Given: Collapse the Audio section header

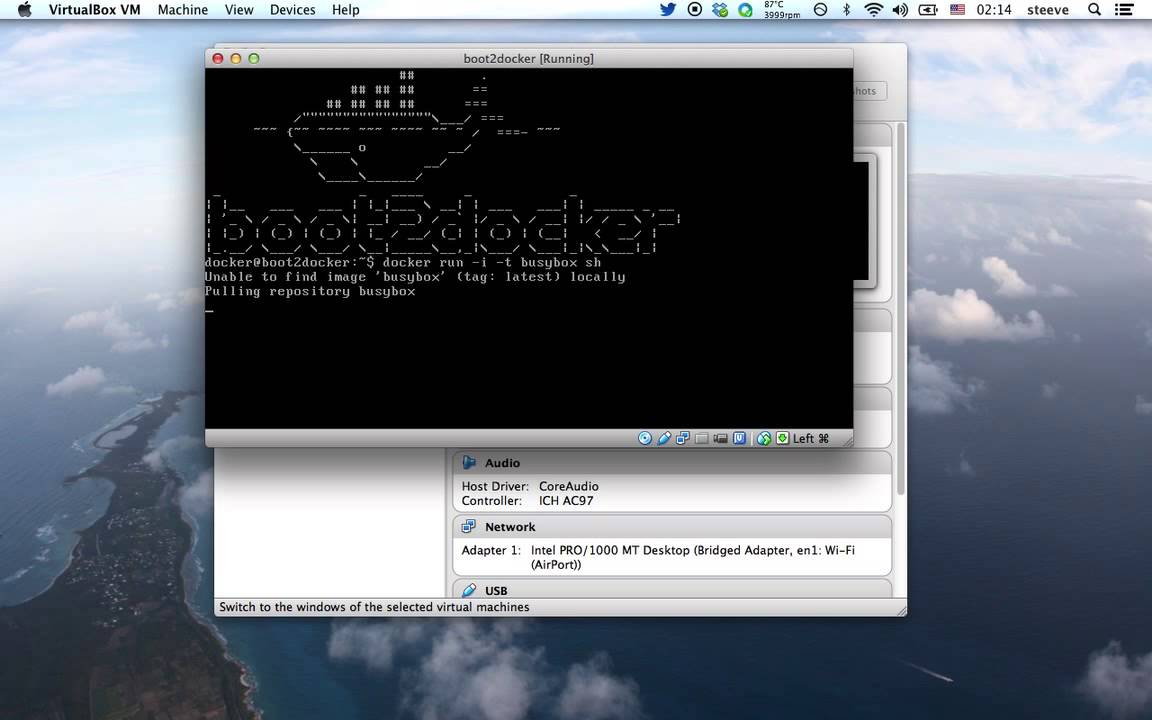Looking at the screenshot, I should 502,462.
